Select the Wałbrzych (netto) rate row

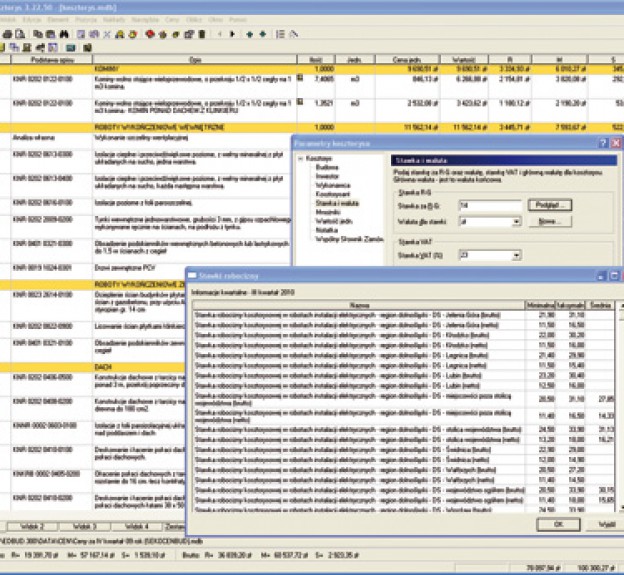404,480
